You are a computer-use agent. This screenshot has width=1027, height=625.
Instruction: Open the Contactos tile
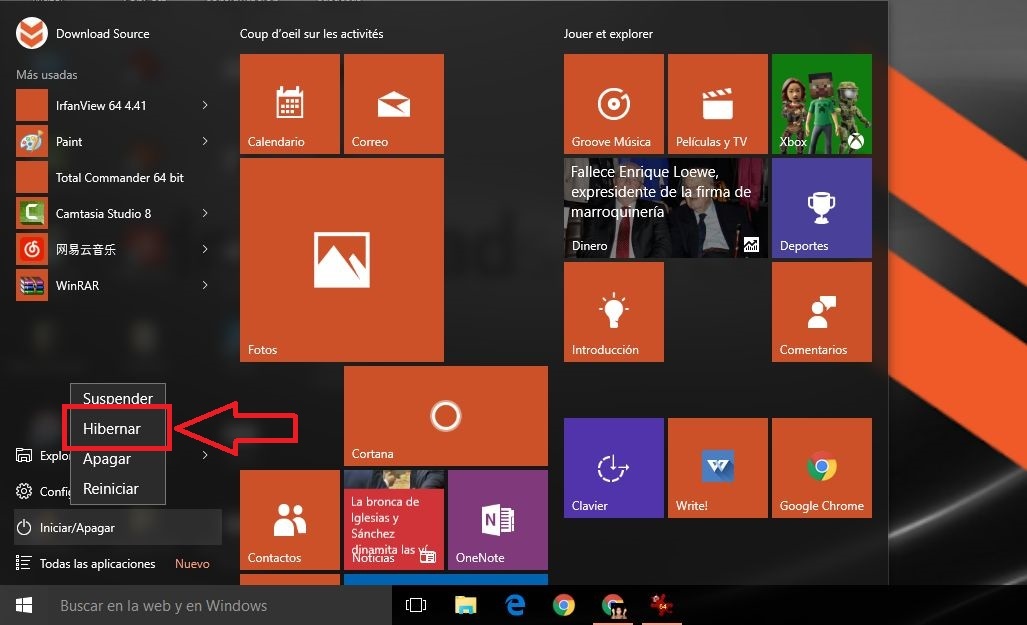[x=289, y=520]
